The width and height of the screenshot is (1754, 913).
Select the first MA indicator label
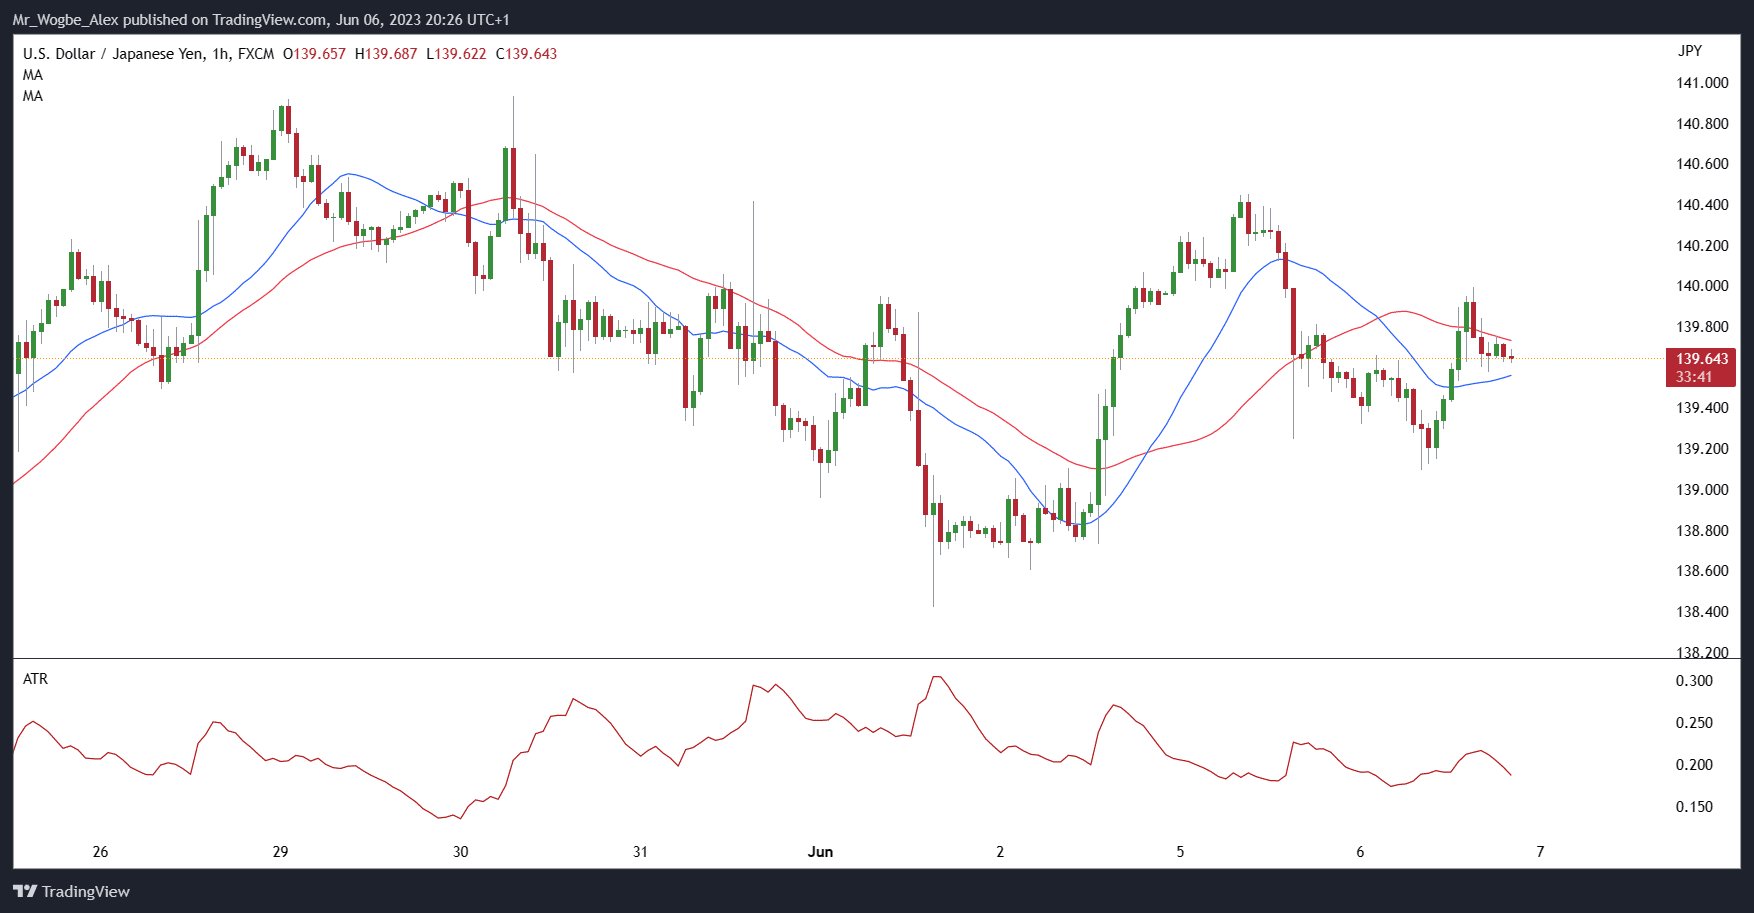[x=33, y=75]
